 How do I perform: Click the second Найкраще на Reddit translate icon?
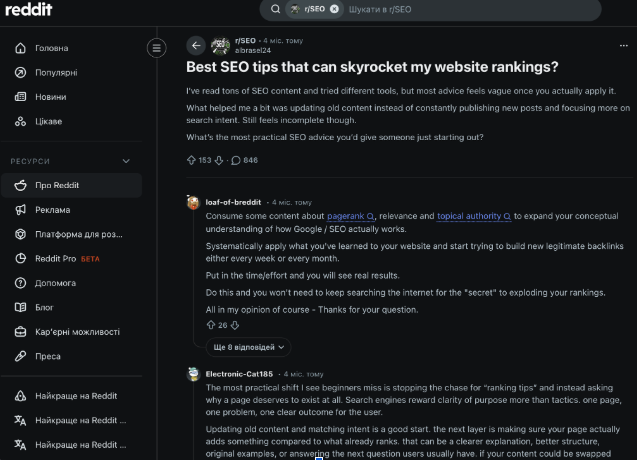pos(20,420)
